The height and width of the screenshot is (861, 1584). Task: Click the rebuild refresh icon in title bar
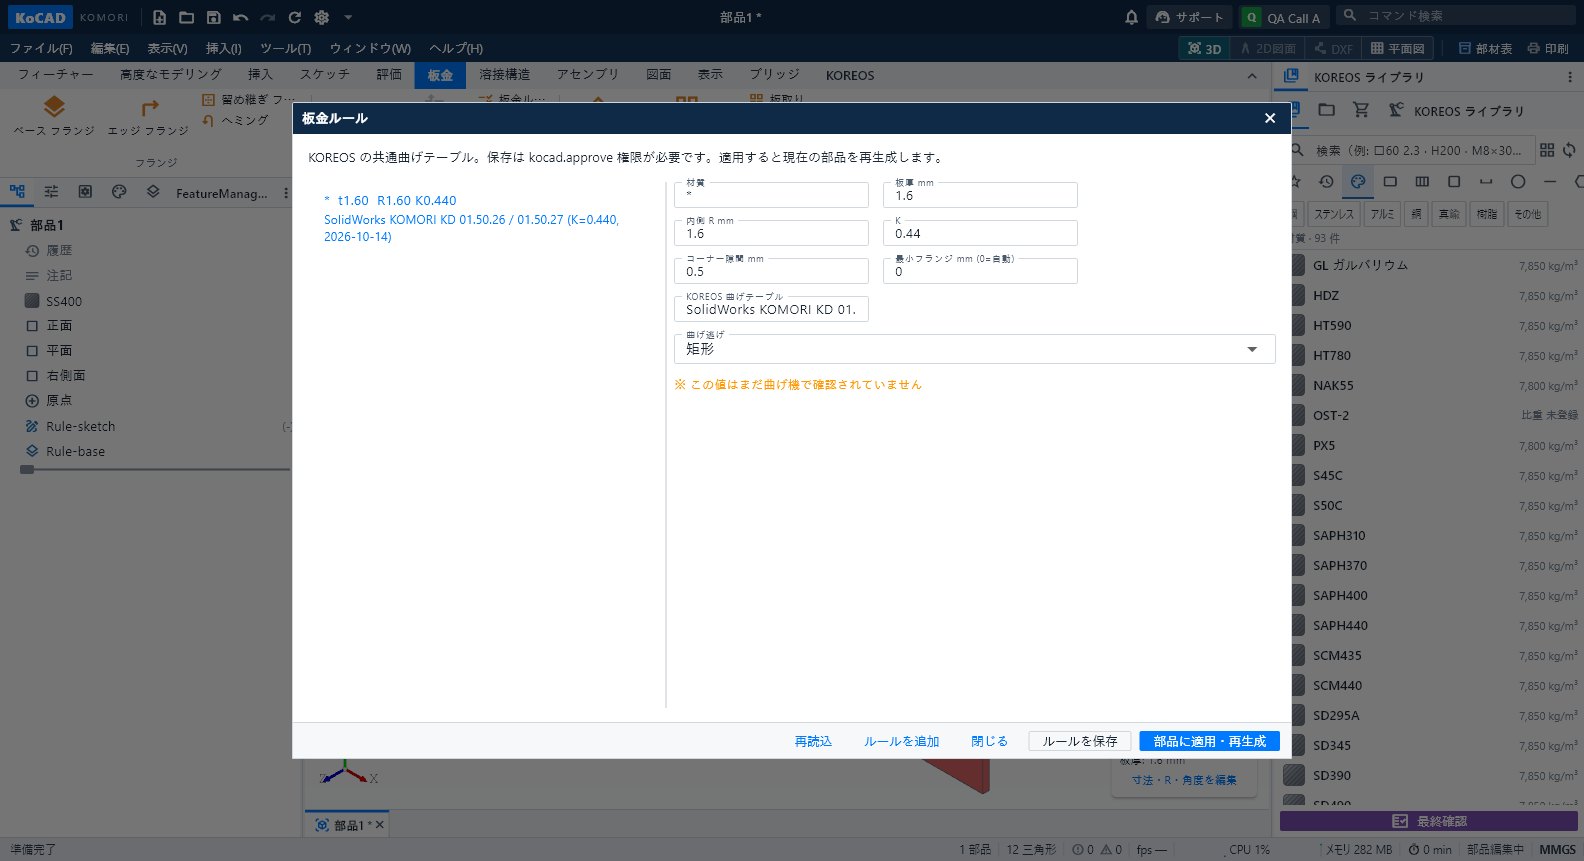(294, 17)
